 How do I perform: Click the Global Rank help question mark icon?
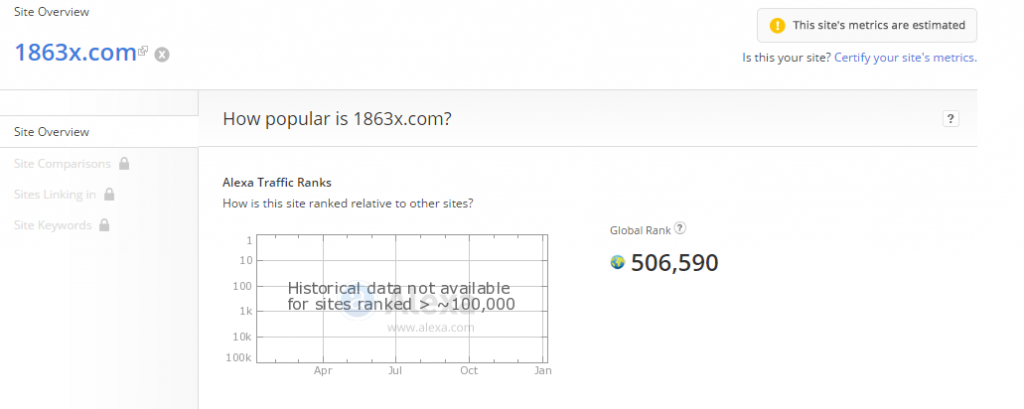(680, 228)
